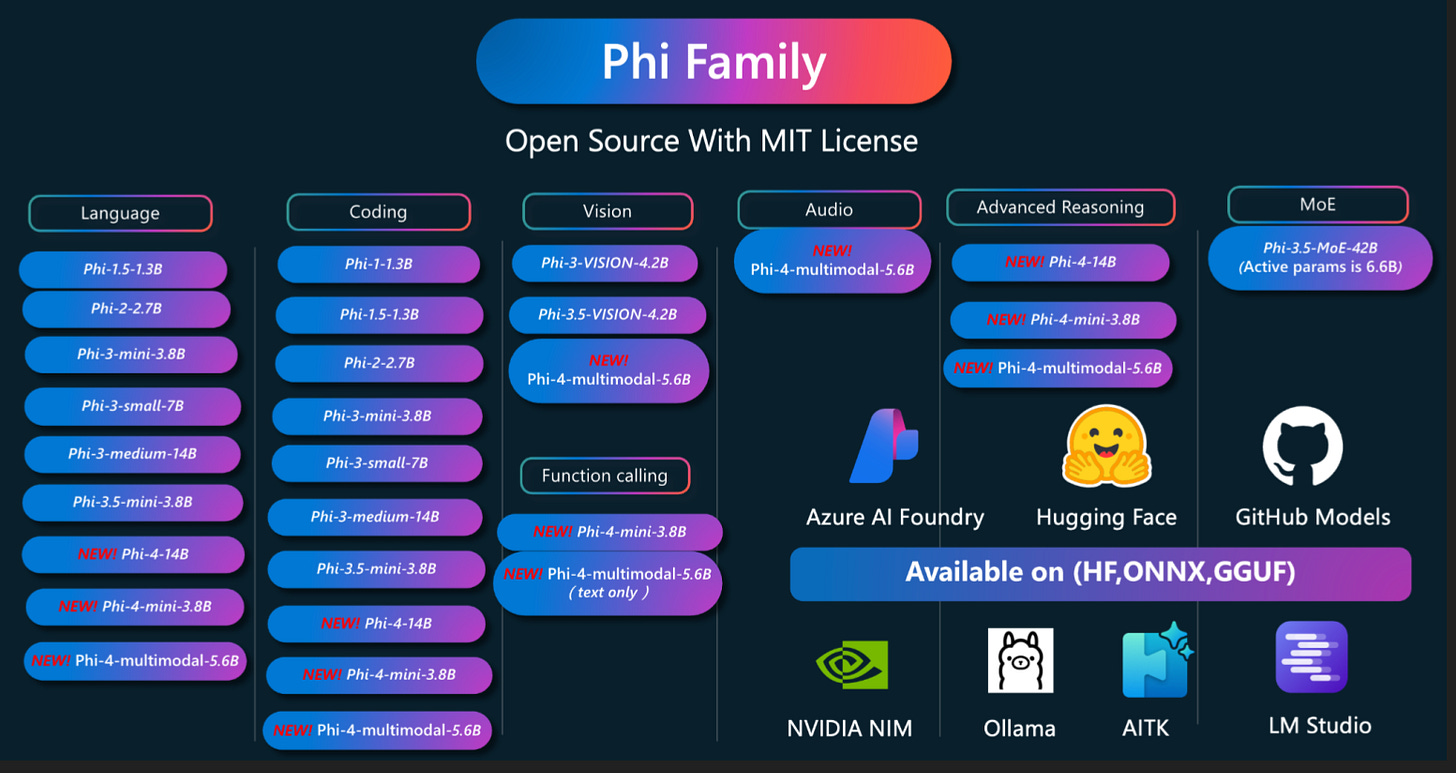Select the Phi-4-multimodal-5.6B (text only) pill
The image size is (1456, 773).
tap(607, 582)
